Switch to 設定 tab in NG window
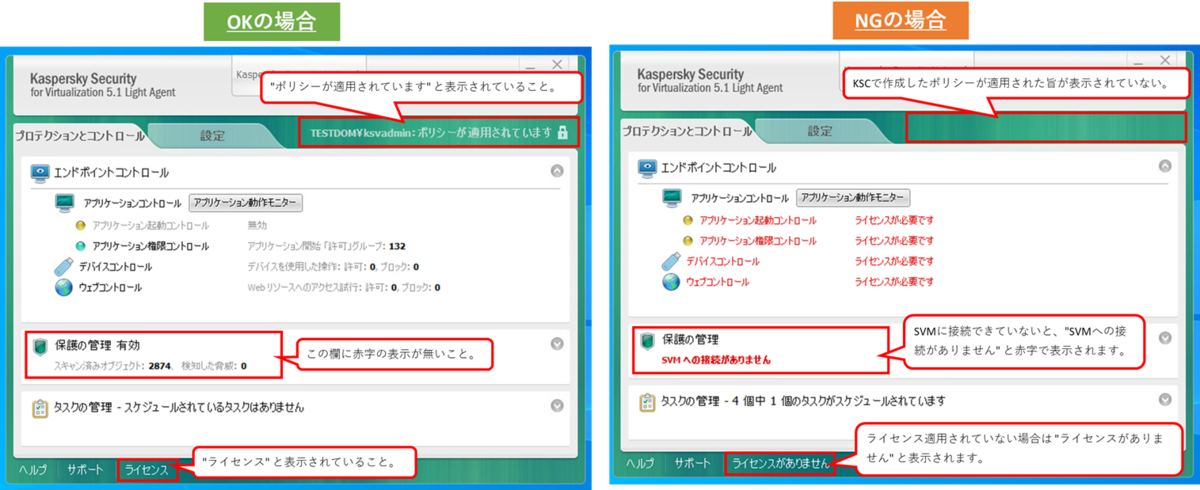The image size is (1200, 490). click(820, 130)
